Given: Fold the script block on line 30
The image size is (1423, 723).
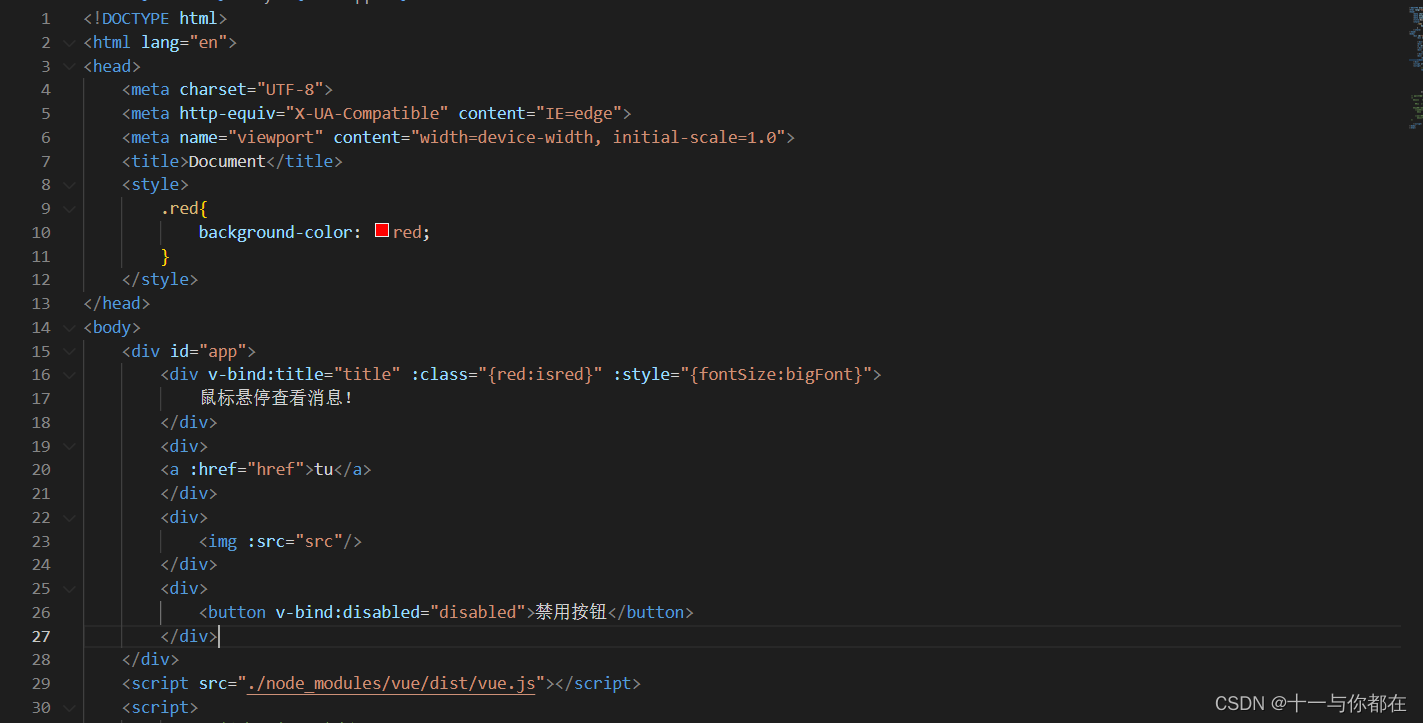Looking at the screenshot, I should 68,708.
